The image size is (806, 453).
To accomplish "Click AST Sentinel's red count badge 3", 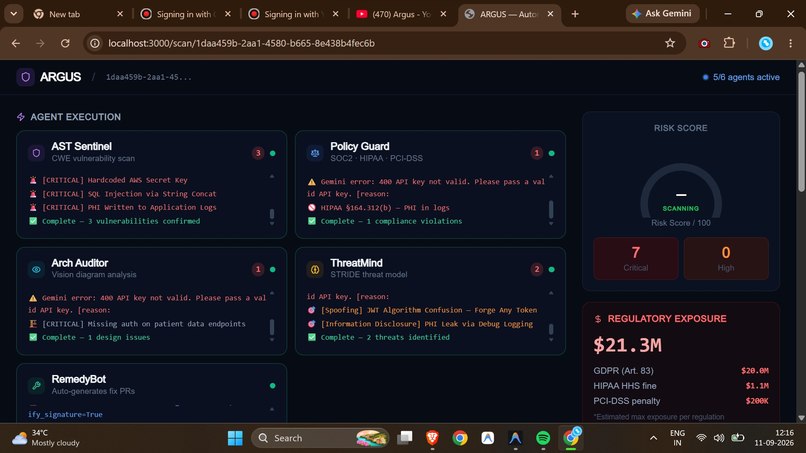I will (258, 153).
